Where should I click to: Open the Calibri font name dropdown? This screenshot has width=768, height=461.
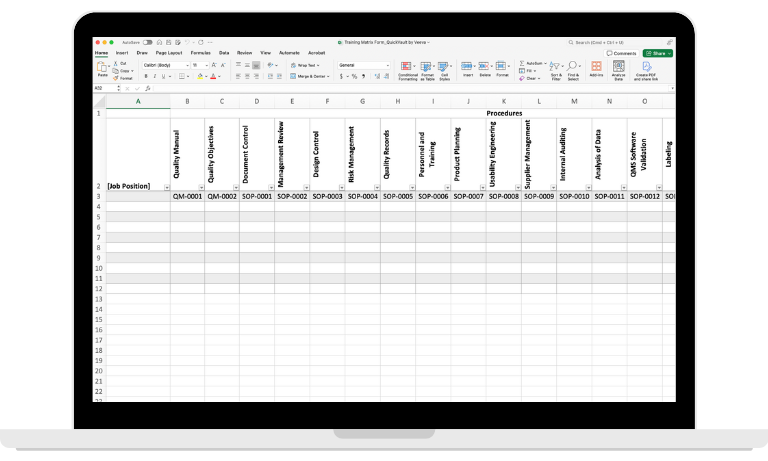click(x=164, y=65)
